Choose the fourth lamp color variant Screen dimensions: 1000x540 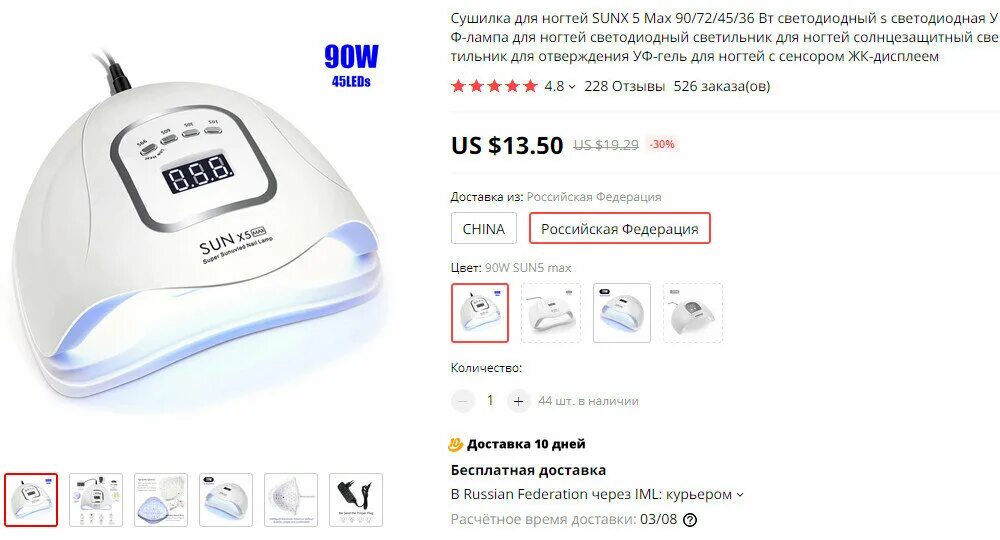pos(693,313)
